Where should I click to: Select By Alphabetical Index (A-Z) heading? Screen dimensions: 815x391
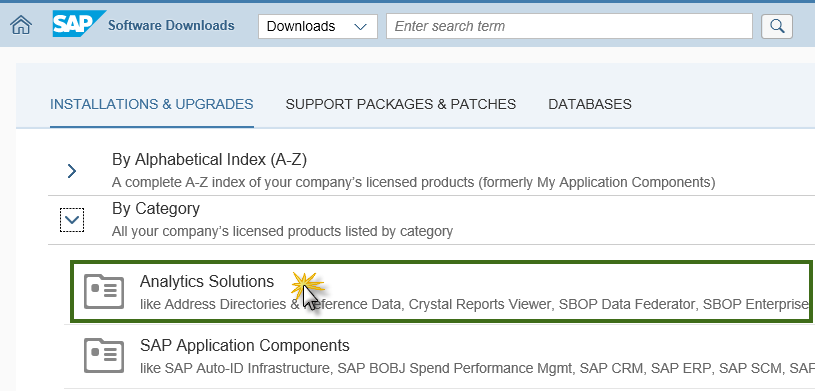click(209, 160)
